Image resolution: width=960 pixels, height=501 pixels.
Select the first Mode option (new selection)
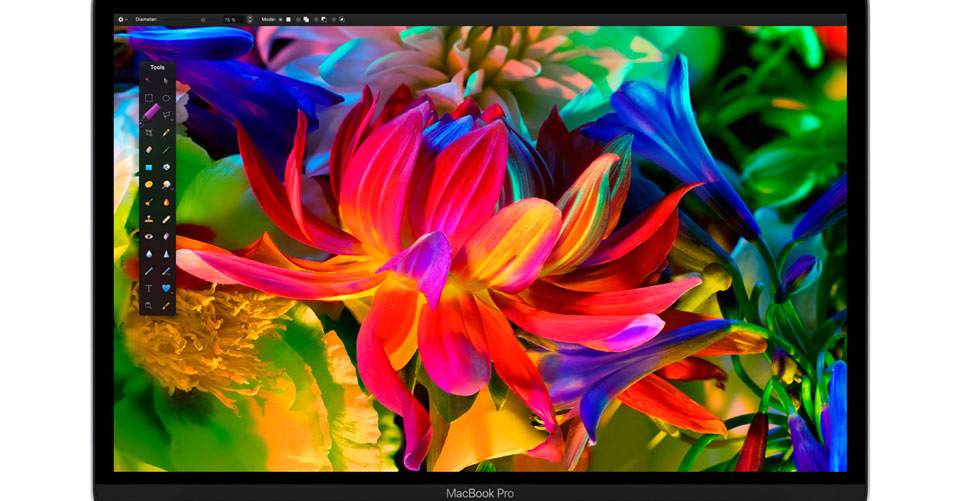288,19
